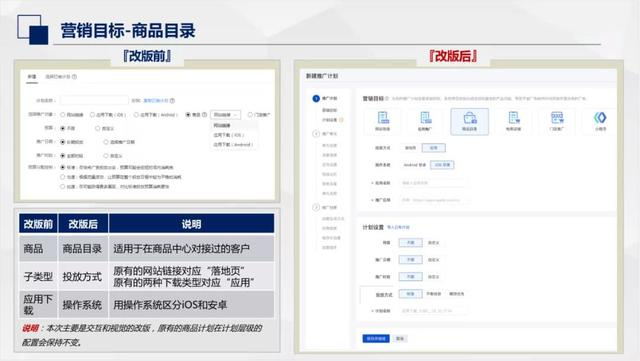
Task: Click step 1 circle 推广计划 in sidebar
Action: 316,98
